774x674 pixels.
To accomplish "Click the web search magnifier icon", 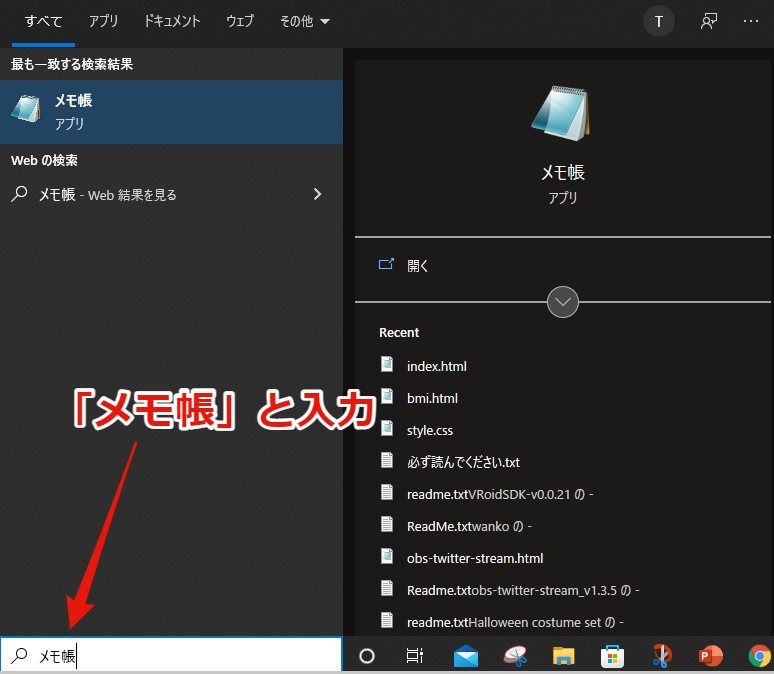I will [x=19, y=194].
